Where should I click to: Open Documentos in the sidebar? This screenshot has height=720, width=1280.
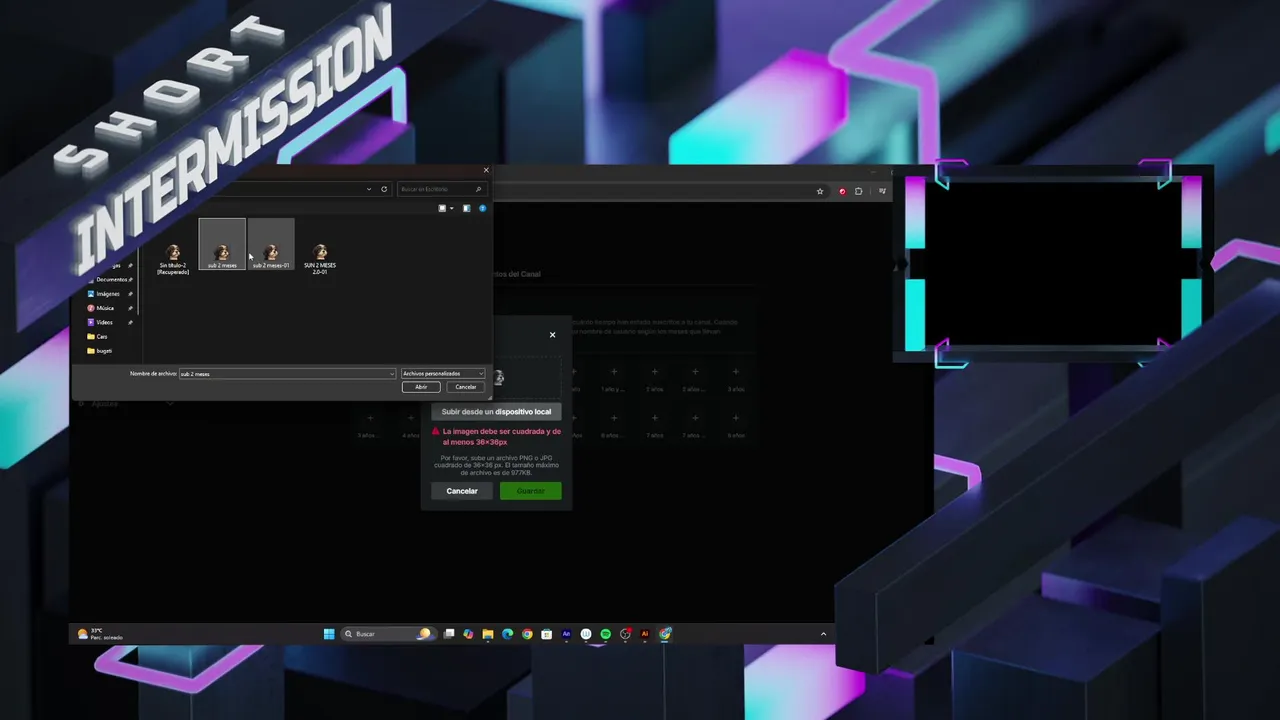[111, 279]
